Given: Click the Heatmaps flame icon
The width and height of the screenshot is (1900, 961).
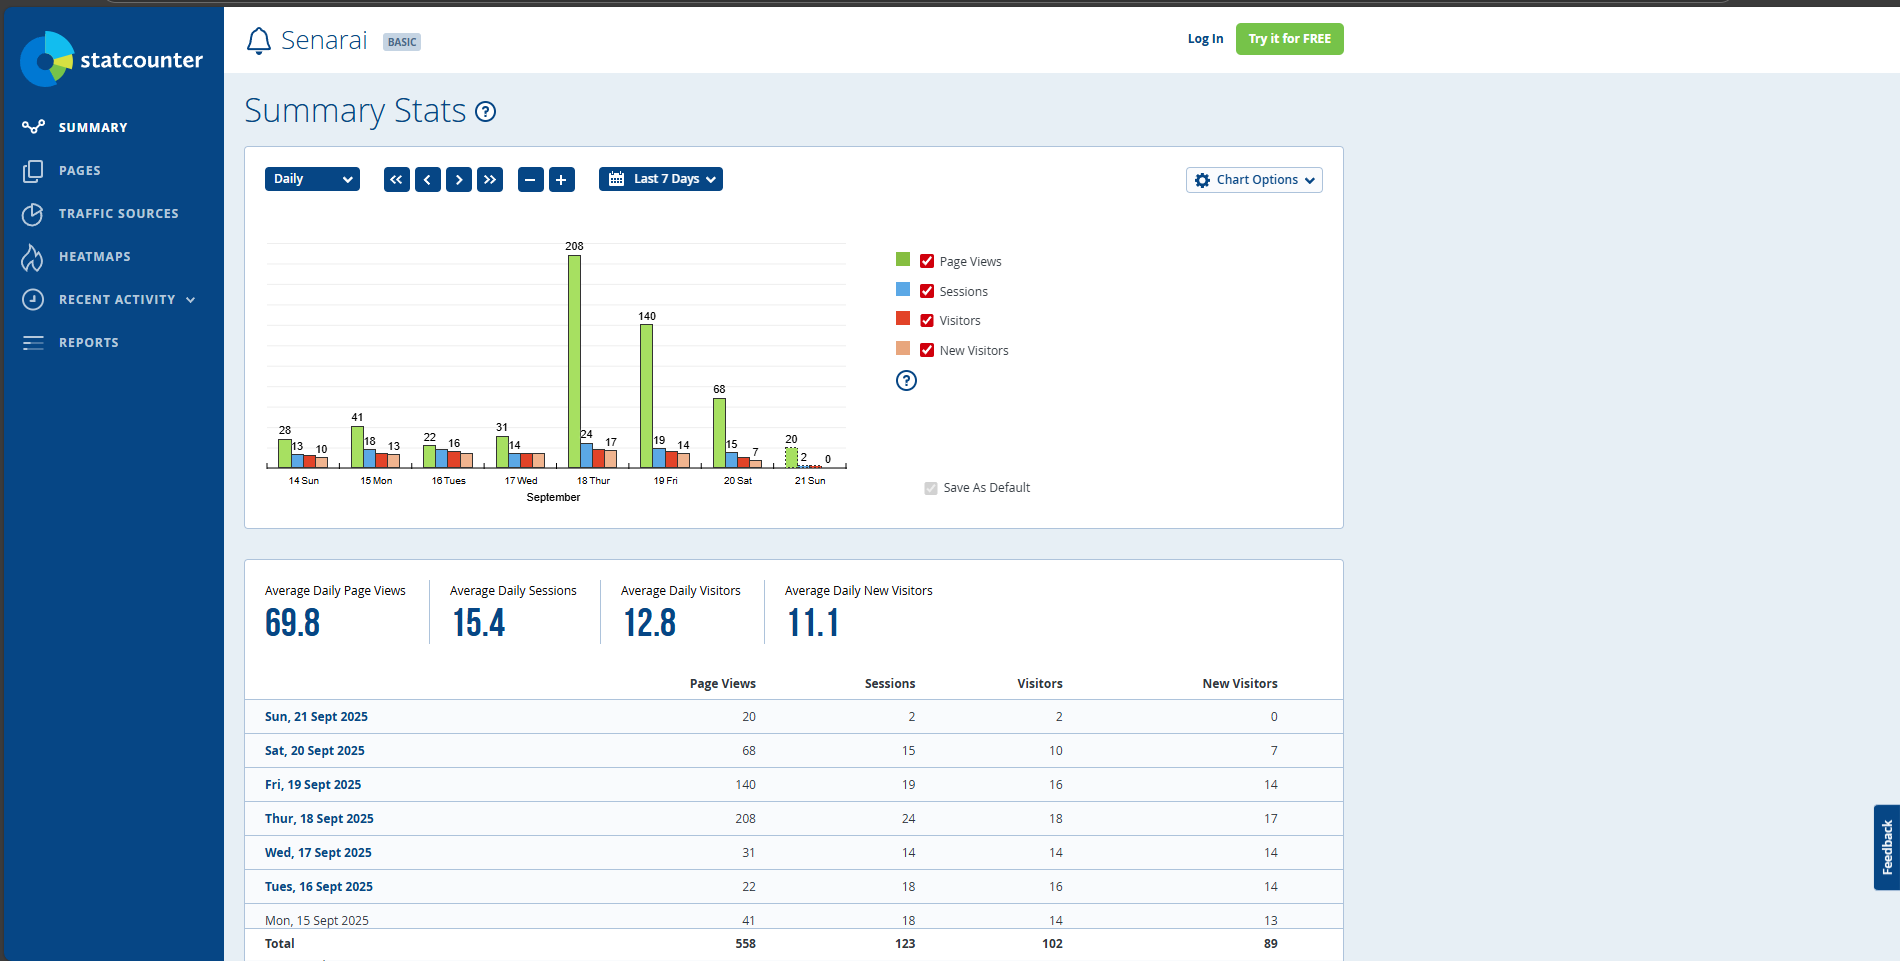Looking at the screenshot, I should [33, 256].
